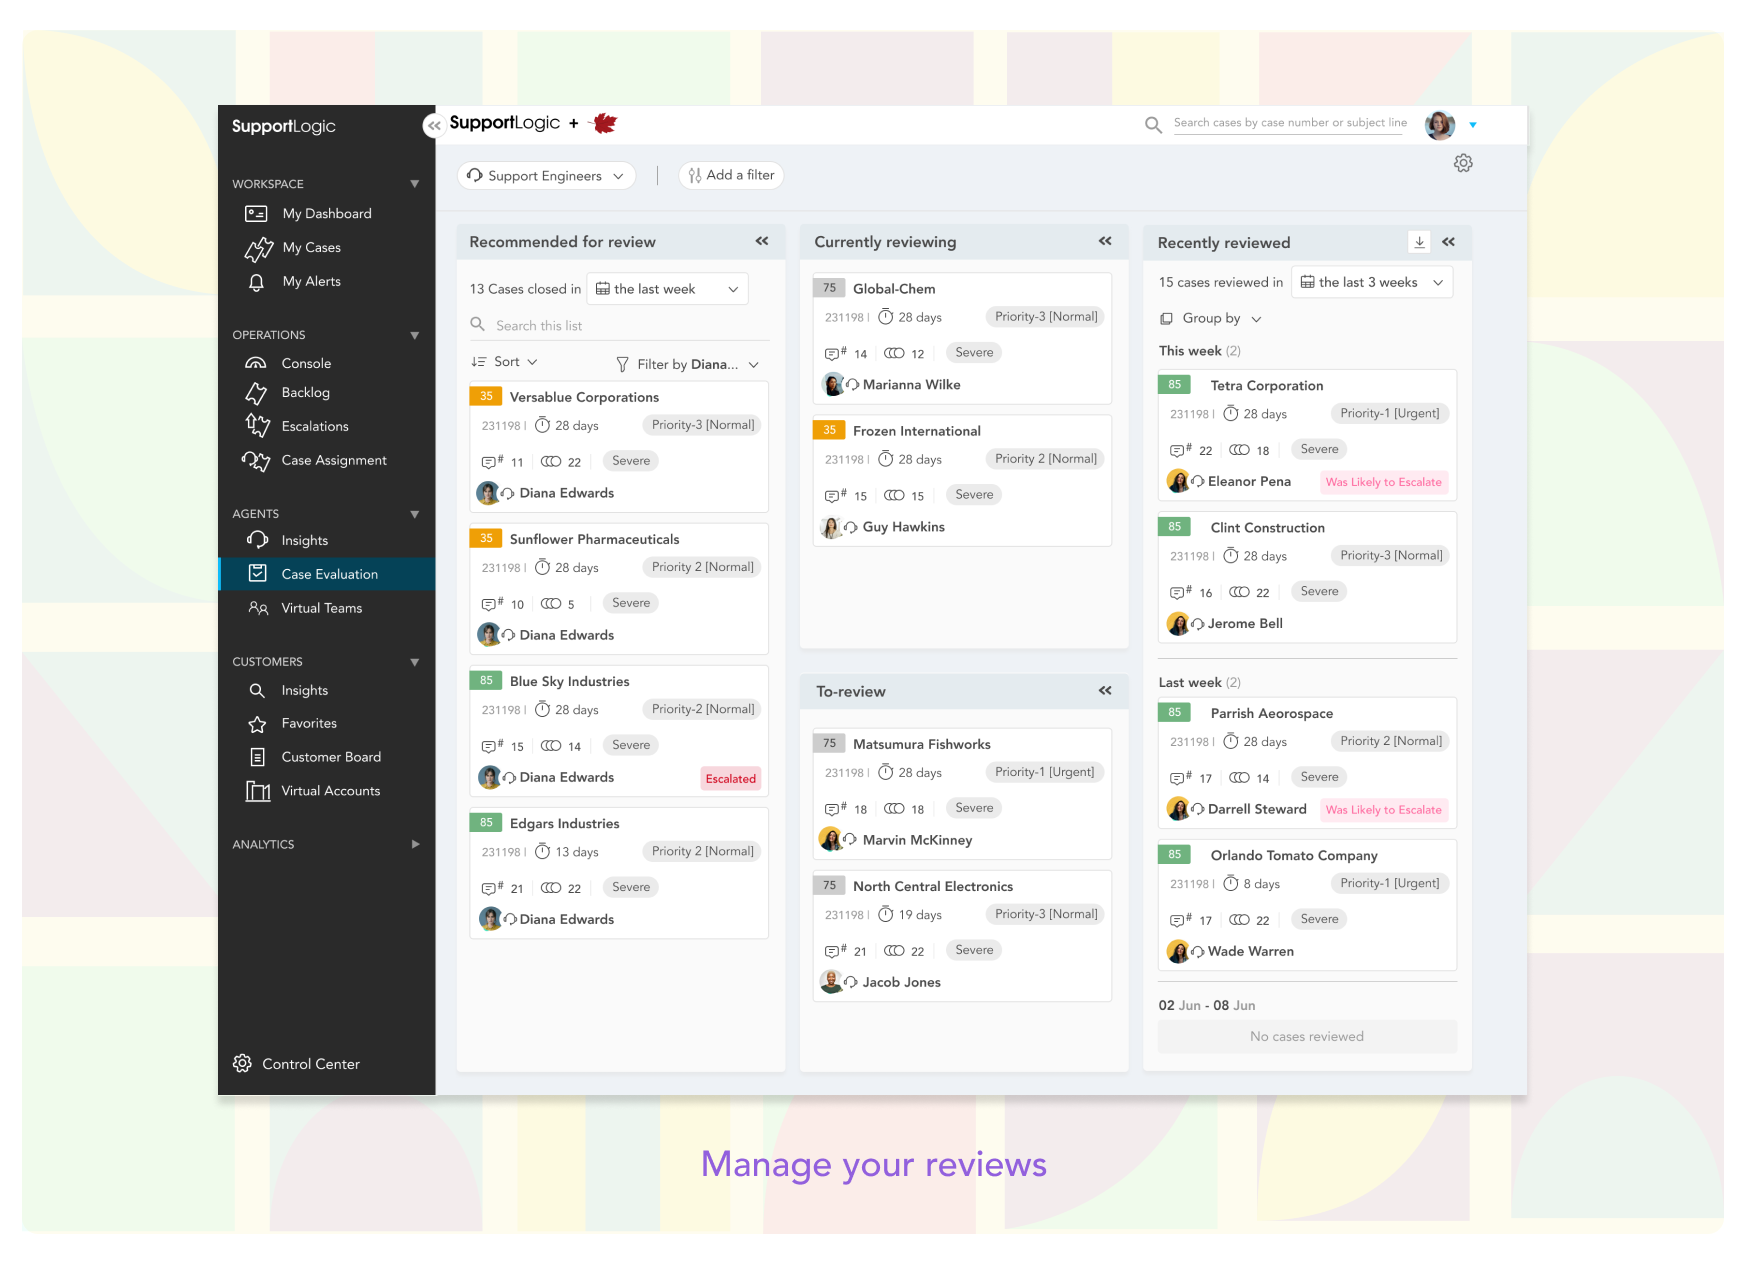
Task: Collapse the Operations section
Action: pyautogui.click(x=415, y=335)
